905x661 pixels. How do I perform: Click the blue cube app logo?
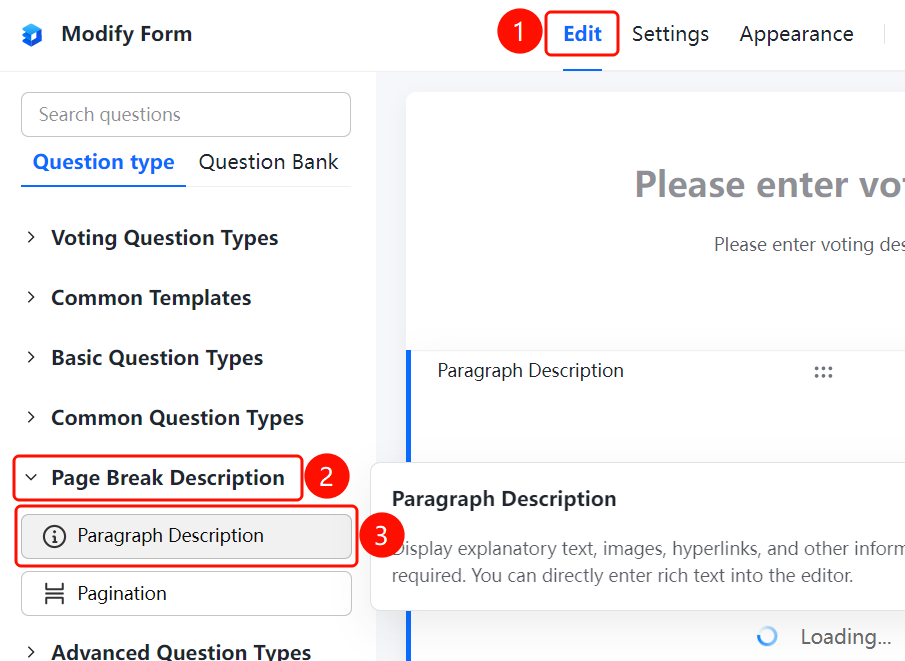[x=32, y=35]
